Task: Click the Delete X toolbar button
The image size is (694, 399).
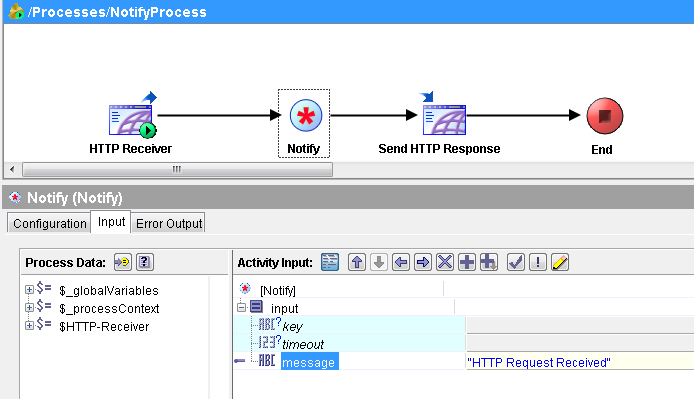Action: (445, 262)
